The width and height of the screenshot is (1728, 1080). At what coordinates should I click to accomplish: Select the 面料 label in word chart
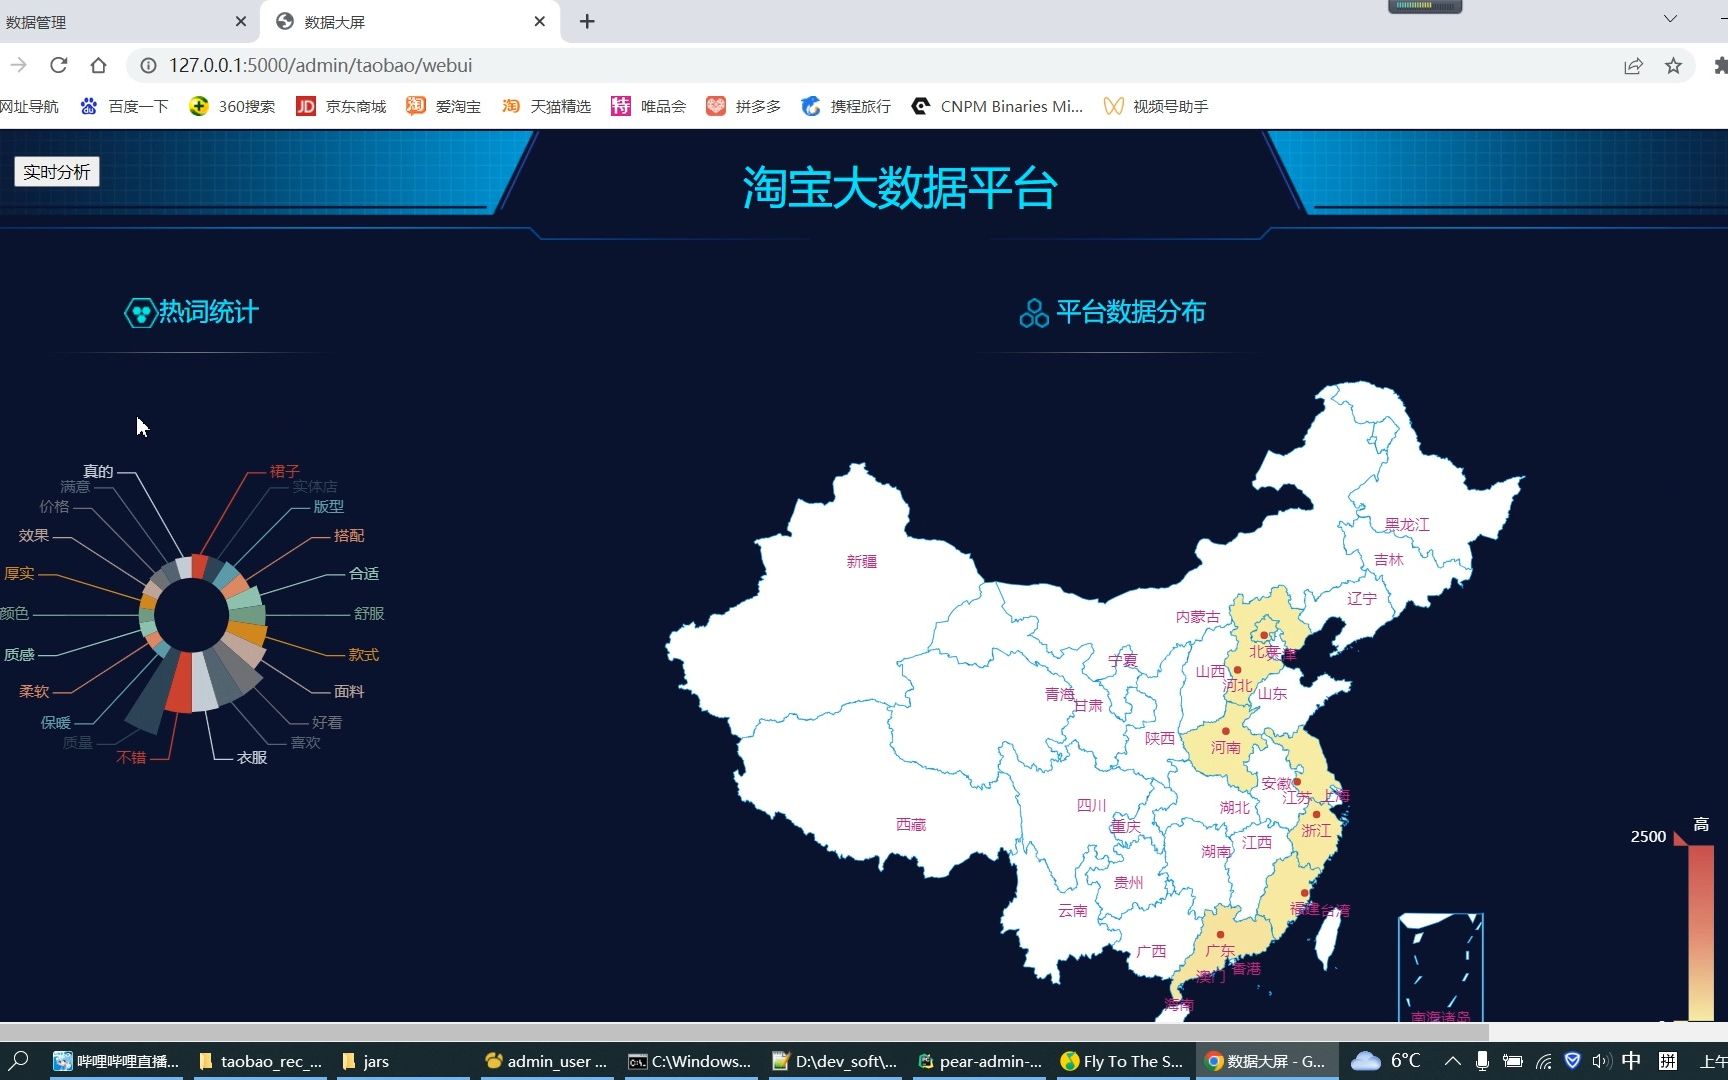point(348,691)
